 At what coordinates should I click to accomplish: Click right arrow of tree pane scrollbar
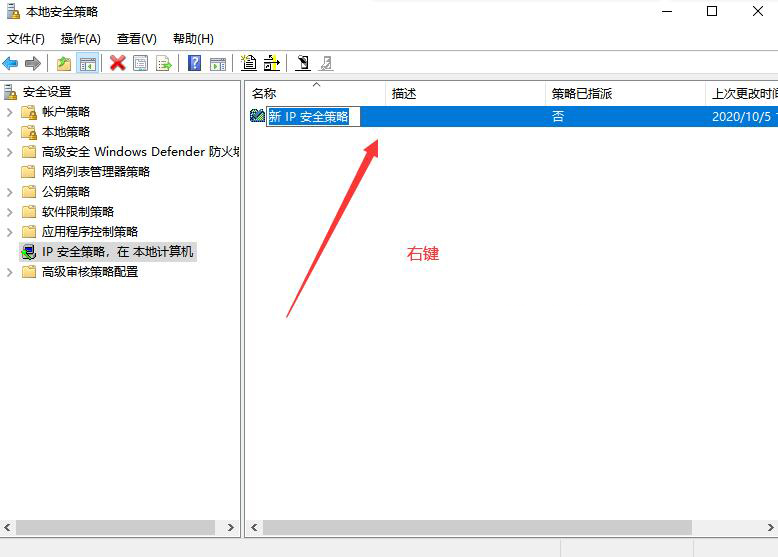point(231,527)
